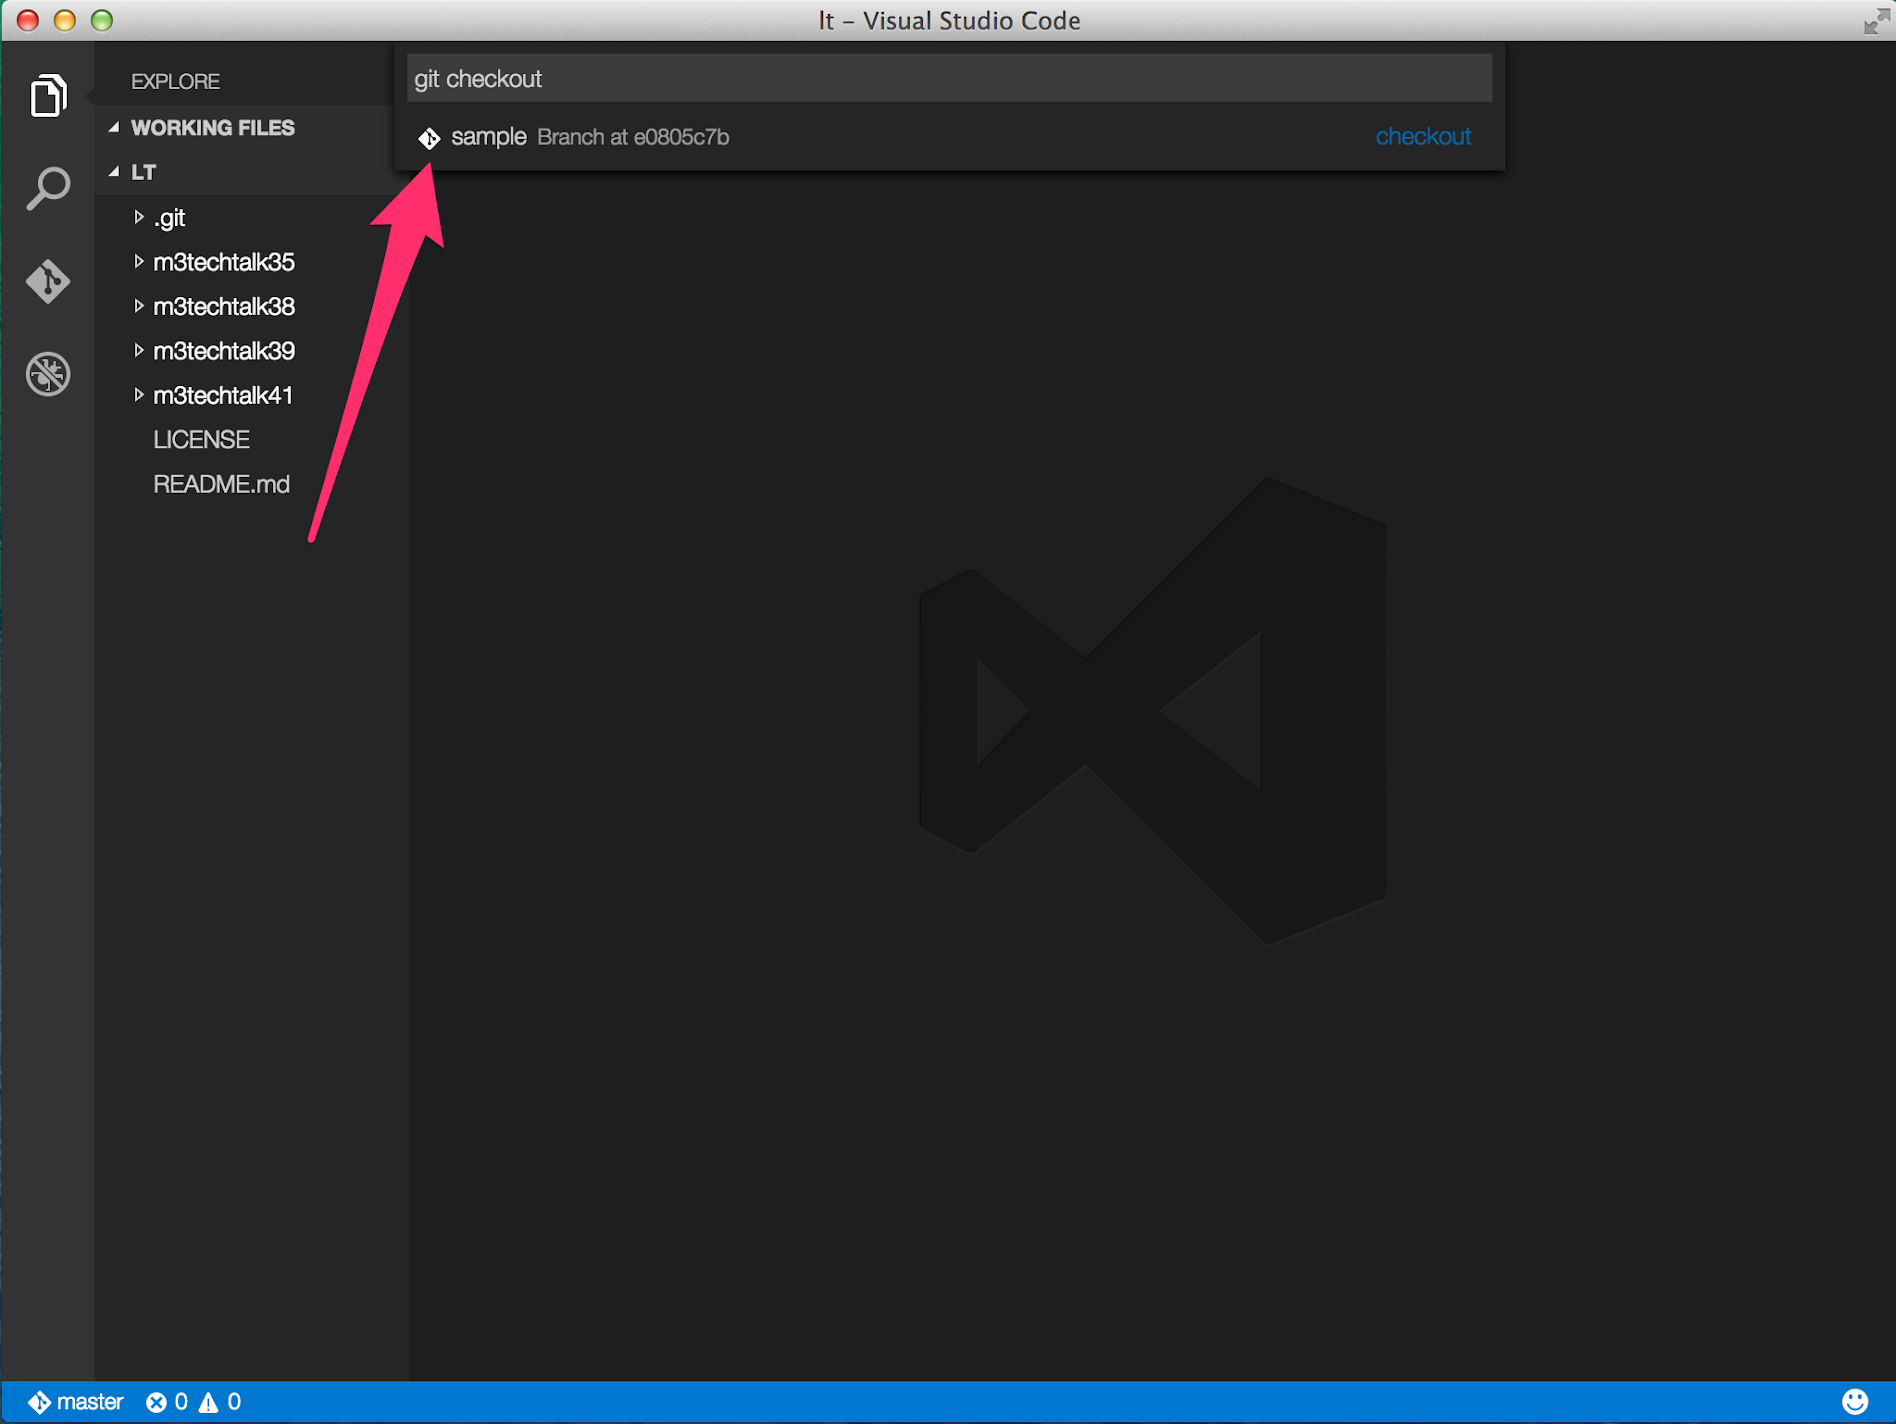Enter full screen using the title bar arrows

pyautogui.click(x=1875, y=21)
